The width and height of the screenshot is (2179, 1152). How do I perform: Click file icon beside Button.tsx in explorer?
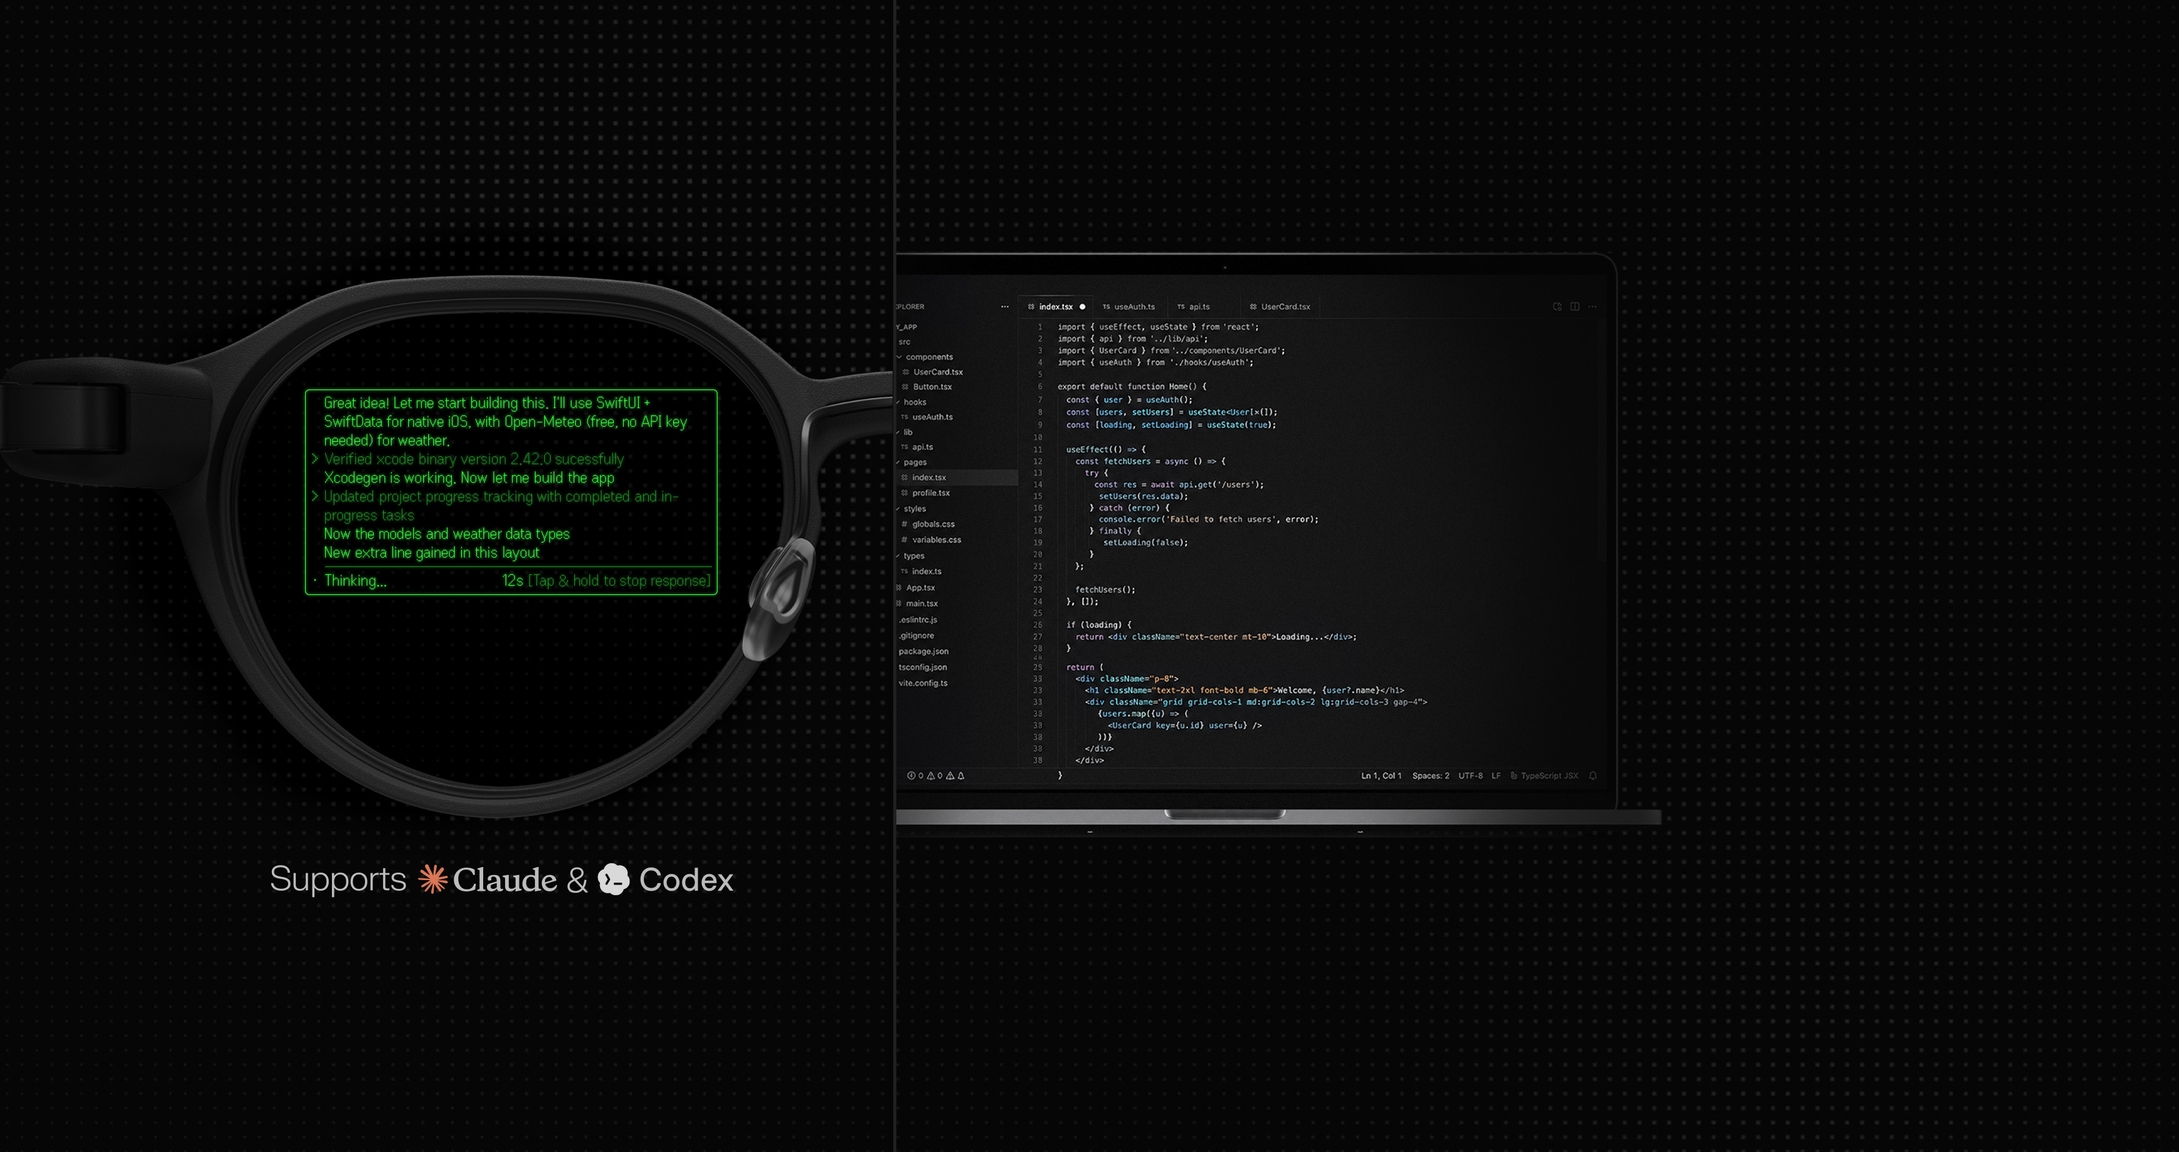[906, 387]
